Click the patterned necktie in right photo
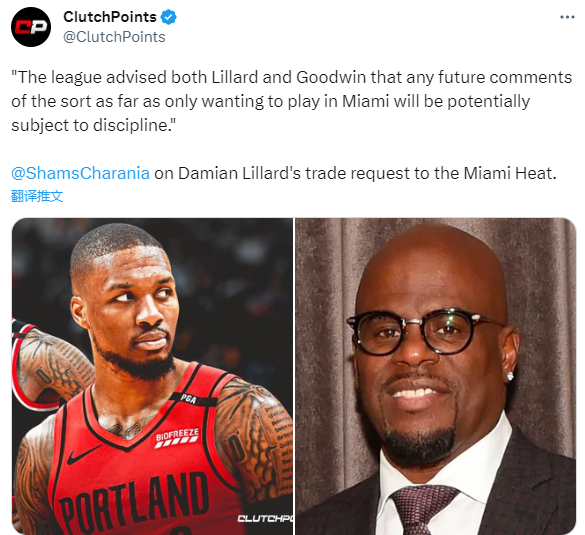 pyautogui.click(x=422, y=509)
